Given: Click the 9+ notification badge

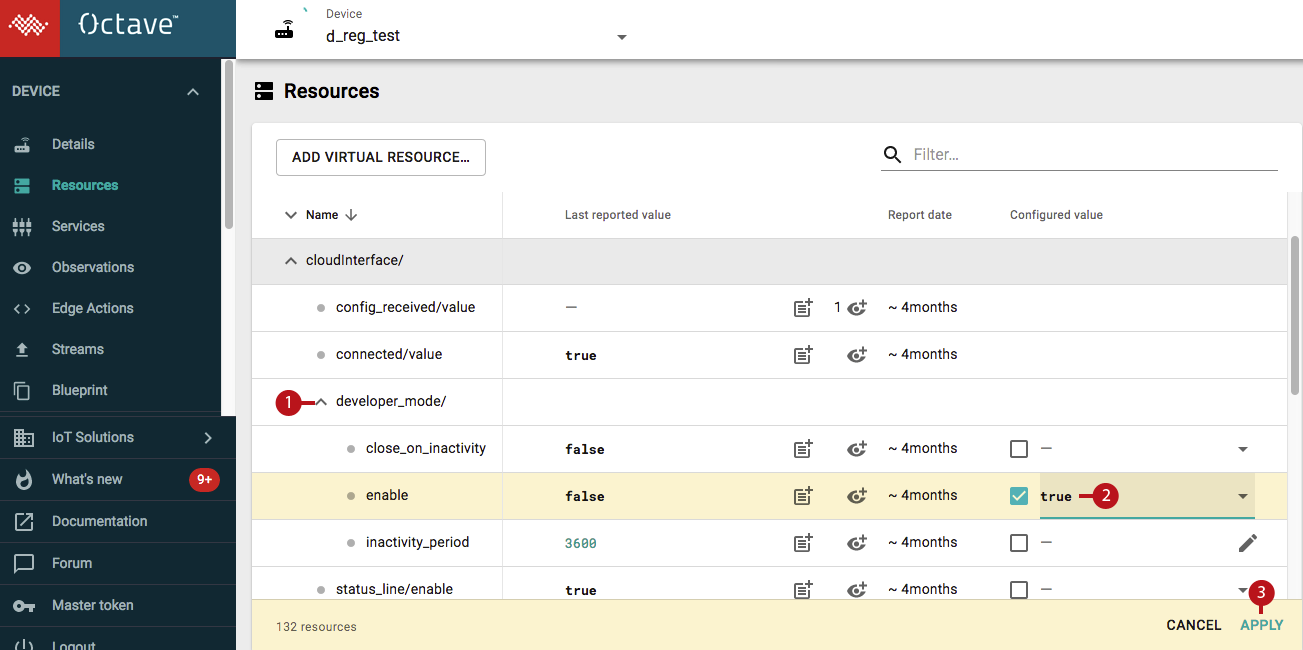Looking at the screenshot, I should pos(204,480).
